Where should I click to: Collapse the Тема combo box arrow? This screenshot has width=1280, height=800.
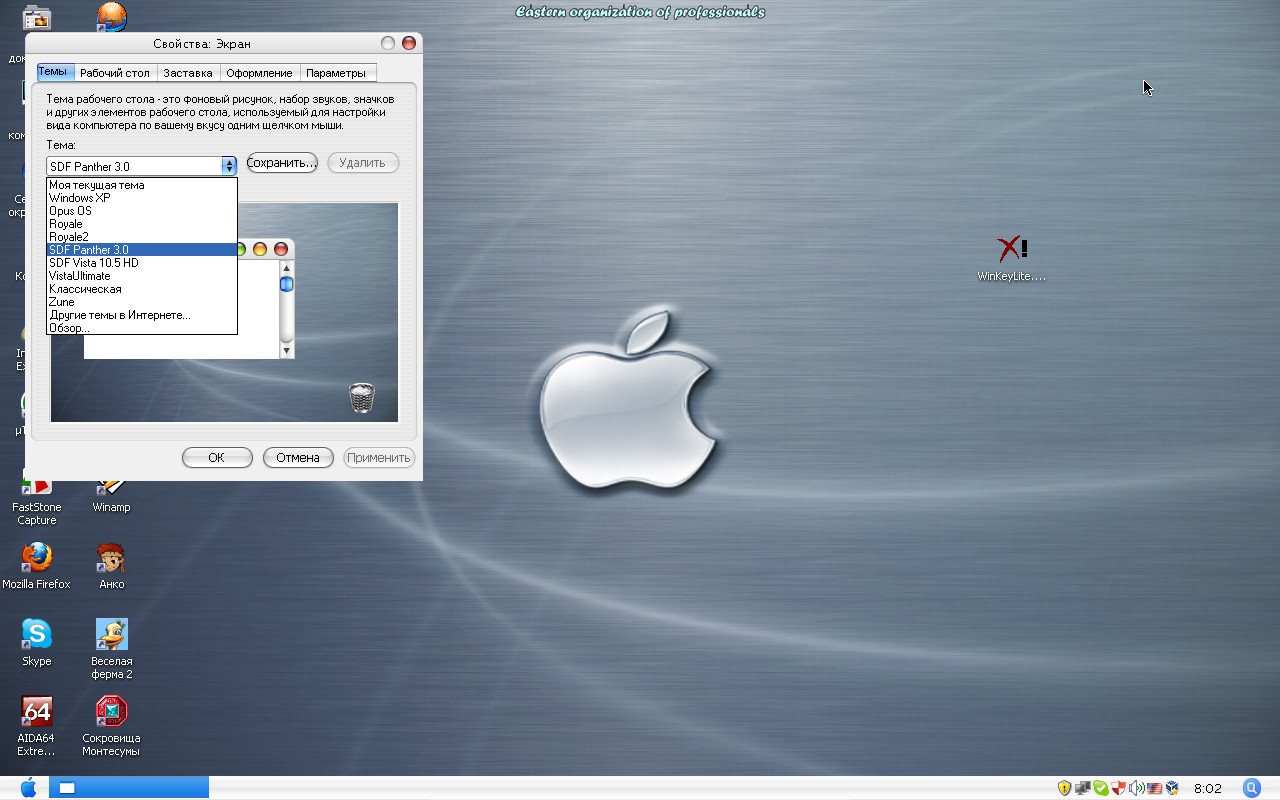[x=229, y=166]
